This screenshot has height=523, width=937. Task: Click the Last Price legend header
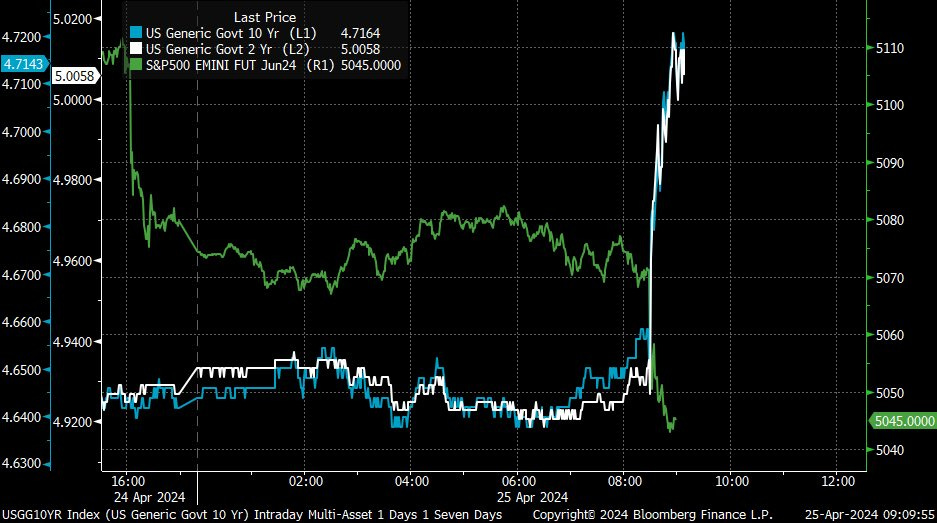[x=264, y=17]
